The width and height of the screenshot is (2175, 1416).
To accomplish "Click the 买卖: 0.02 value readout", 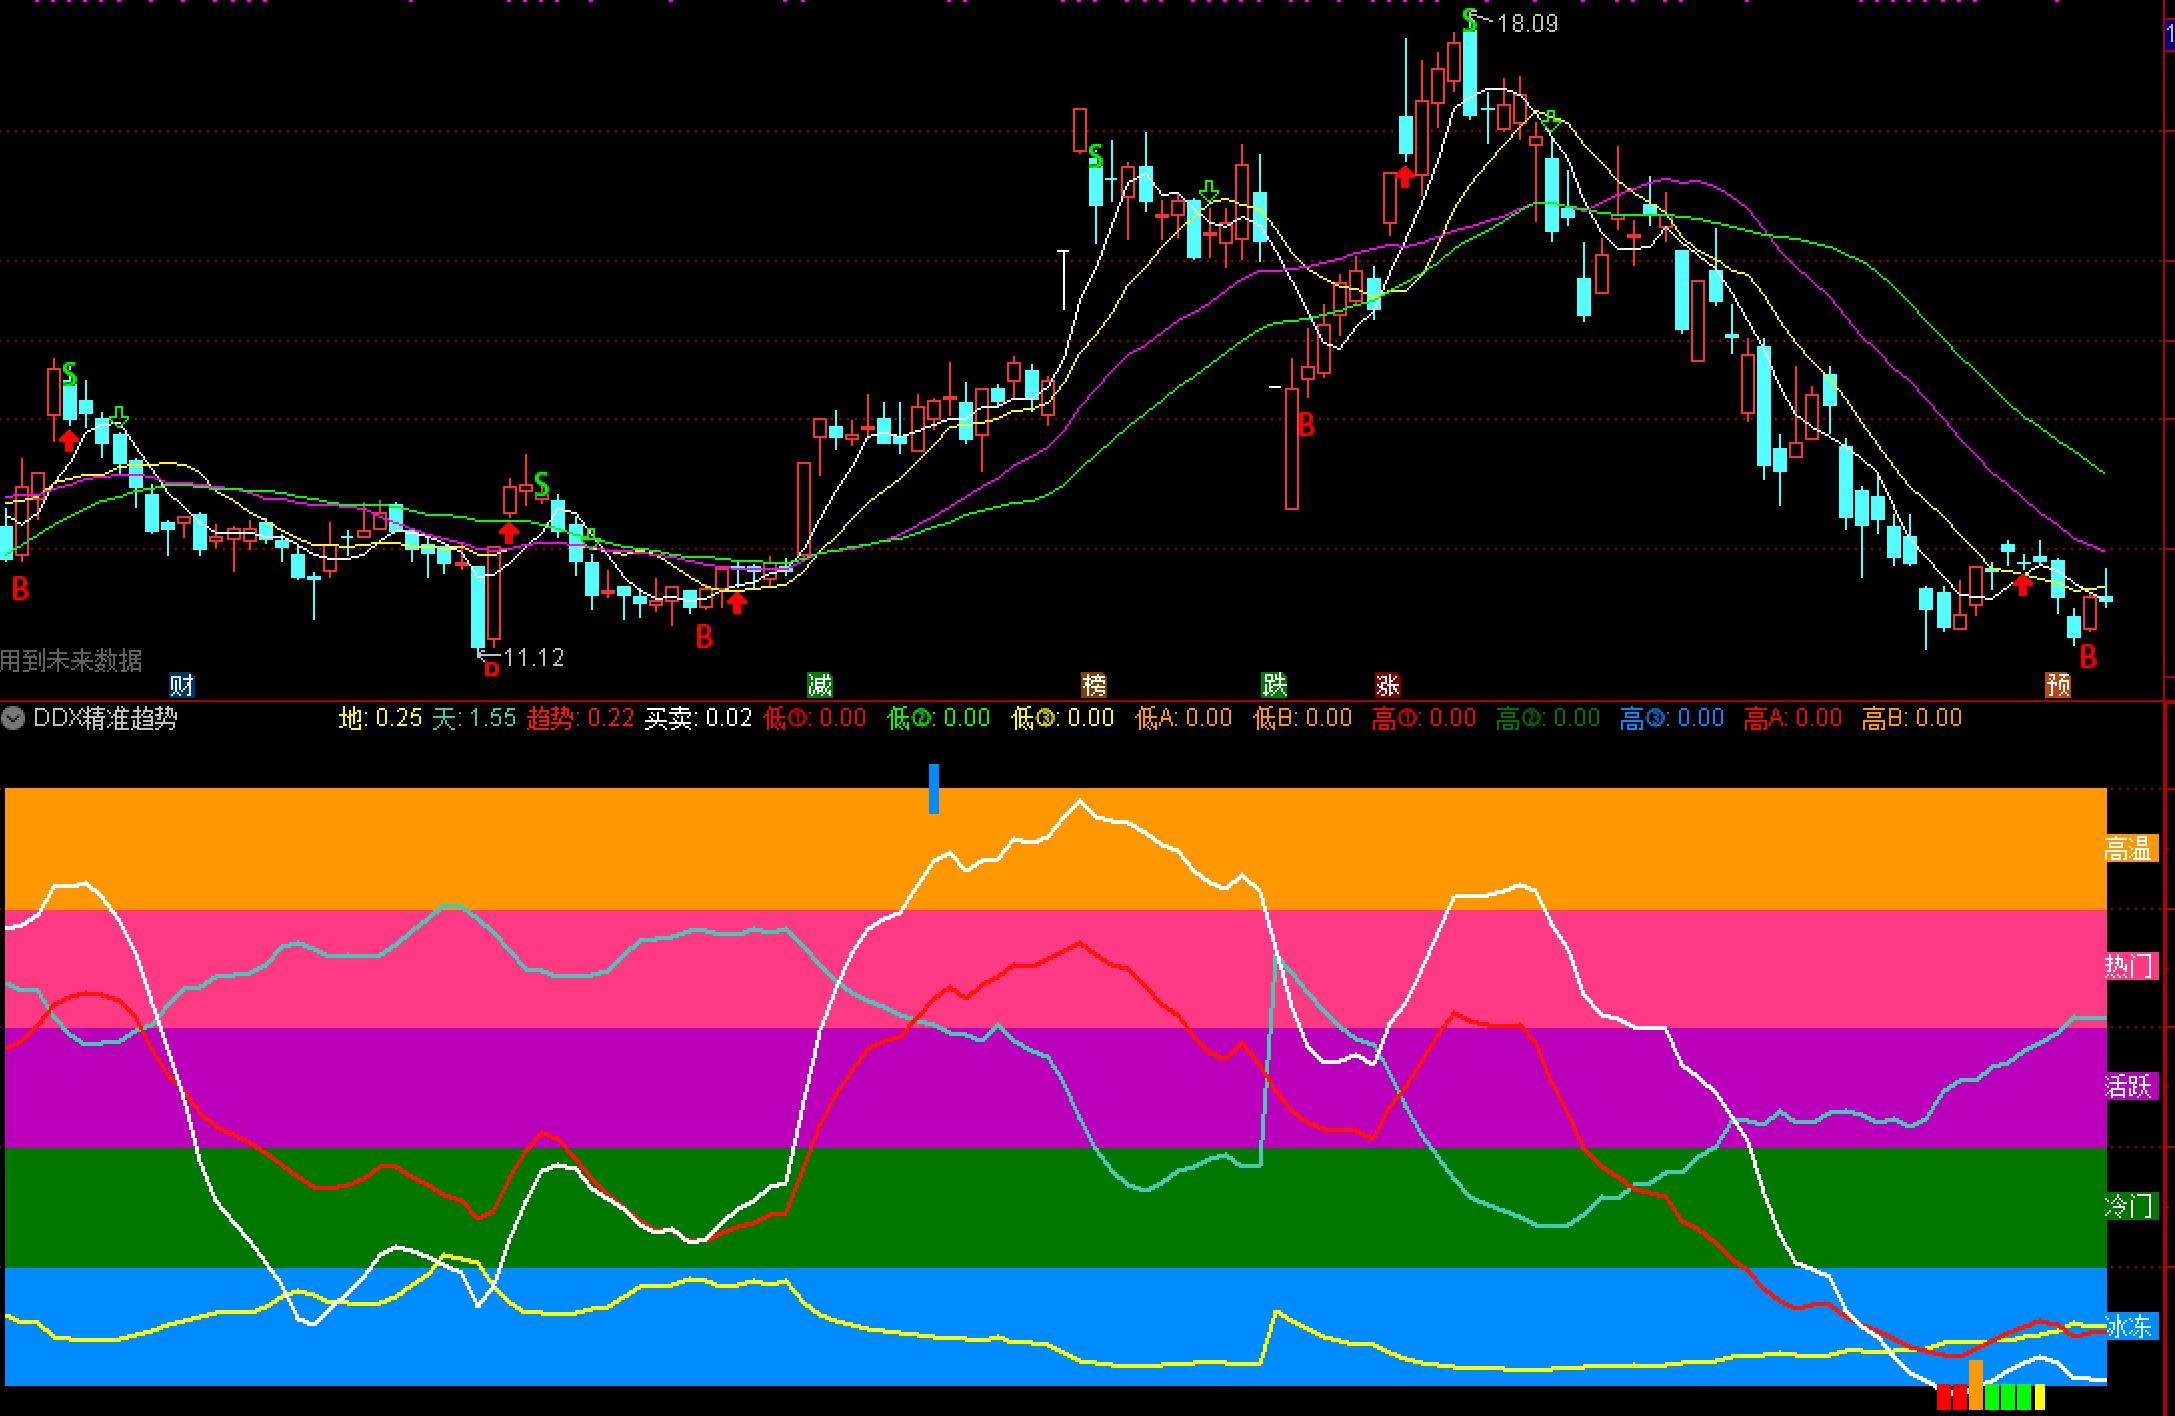I will point(698,718).
